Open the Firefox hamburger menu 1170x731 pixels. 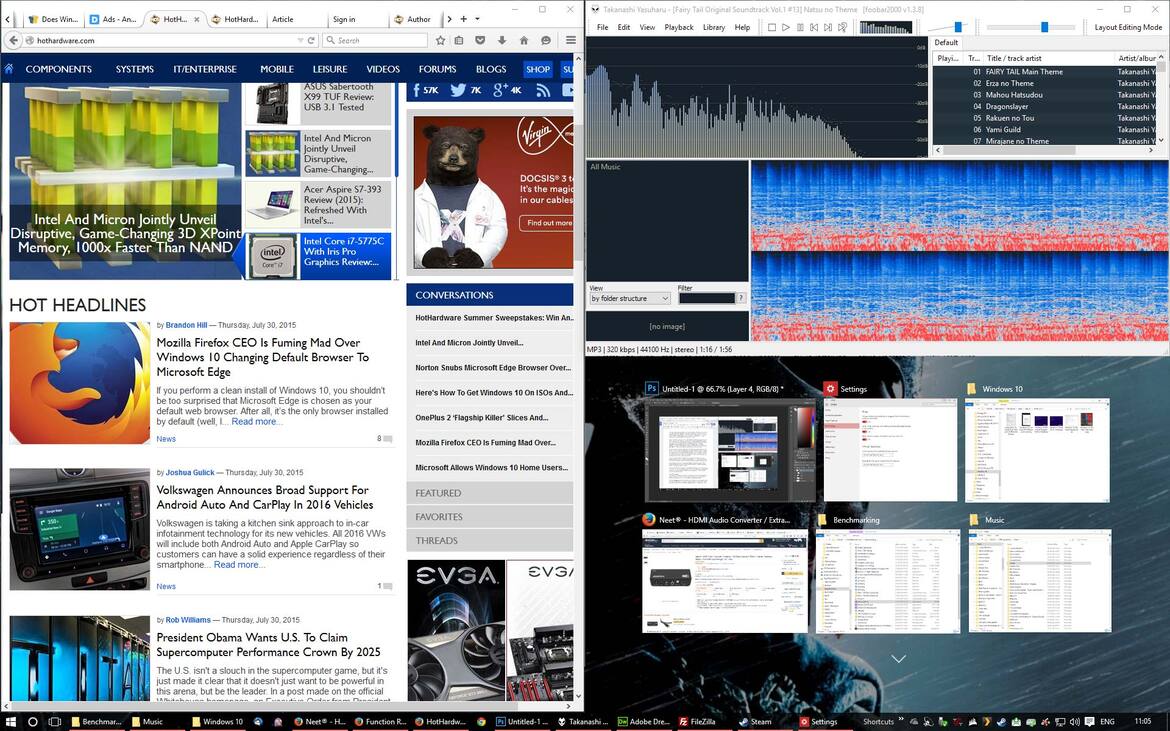[x=571, y=40]
